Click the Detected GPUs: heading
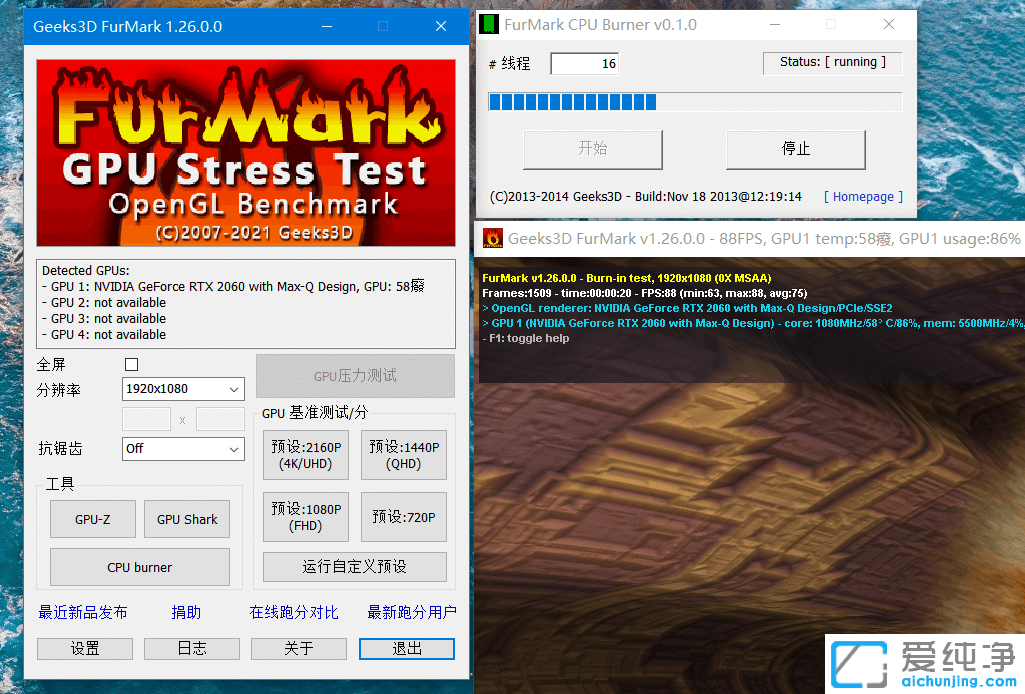Screen dimensions: 1025x694 click(86, 271)
